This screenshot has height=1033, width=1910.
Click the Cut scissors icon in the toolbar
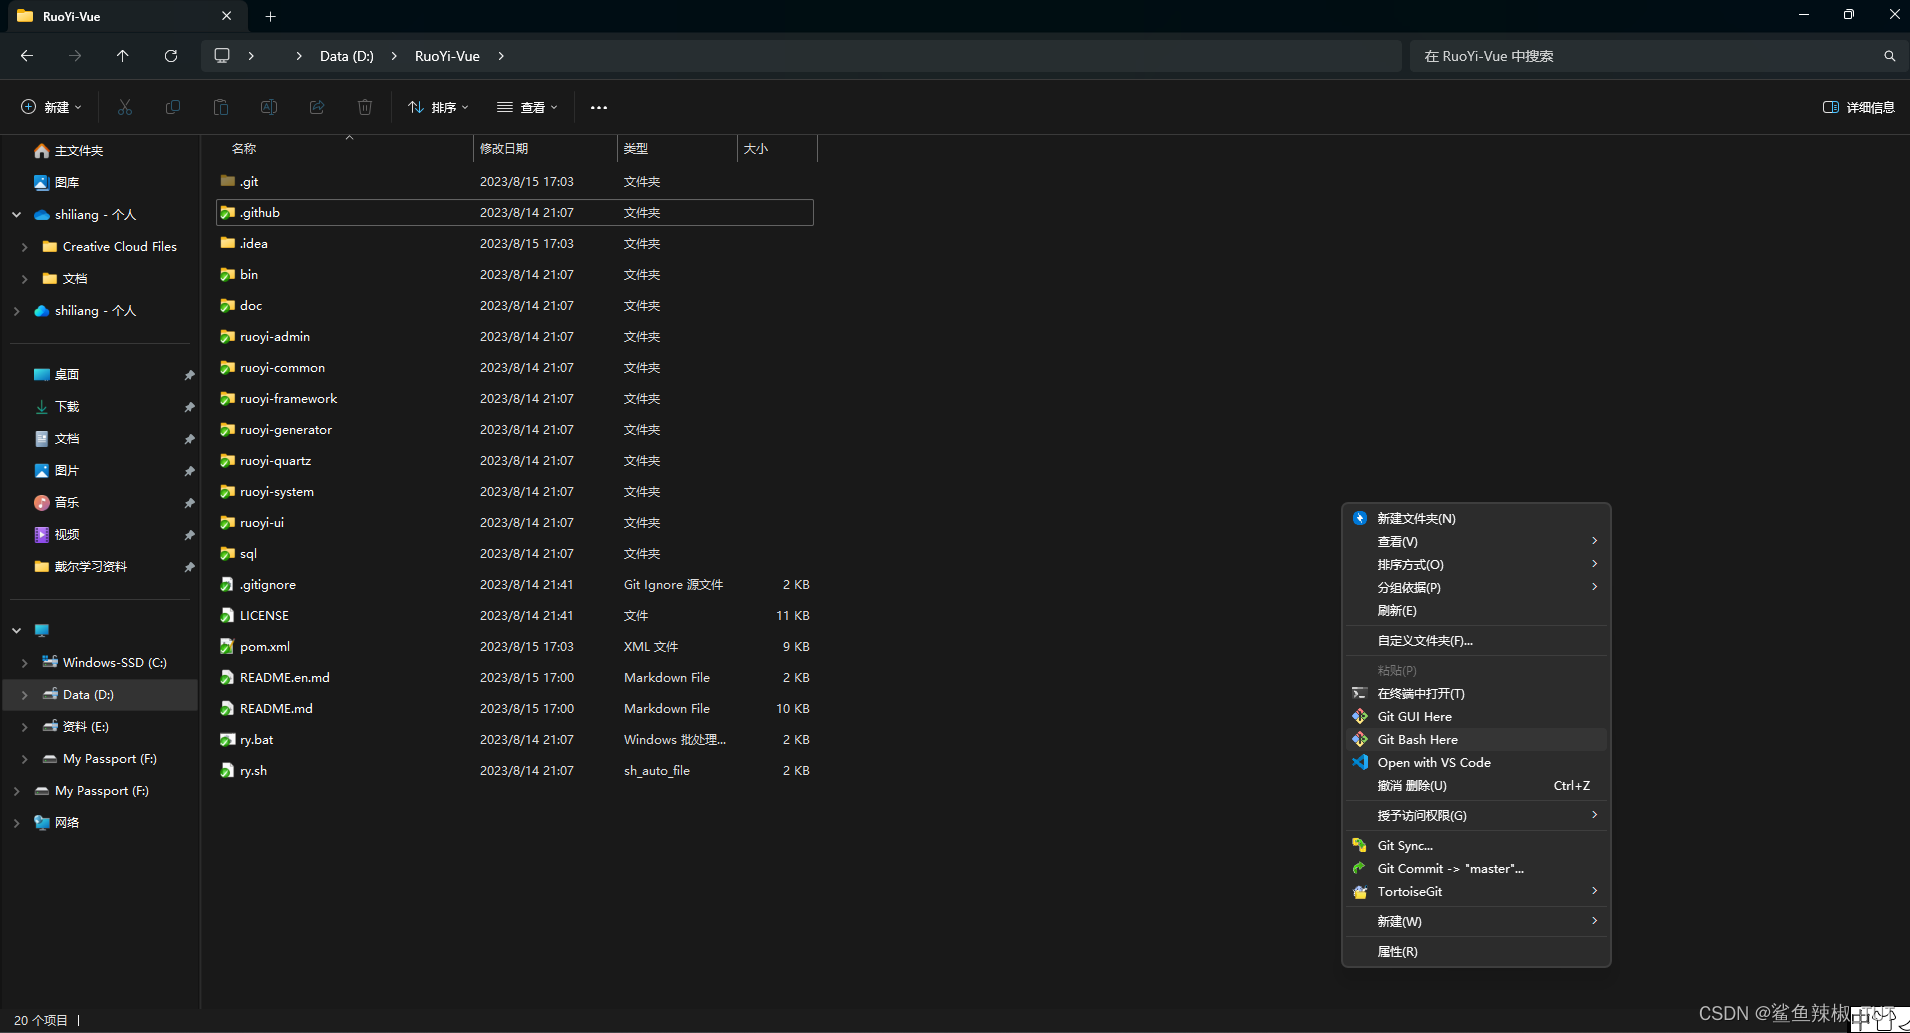[x=125, y=107]
